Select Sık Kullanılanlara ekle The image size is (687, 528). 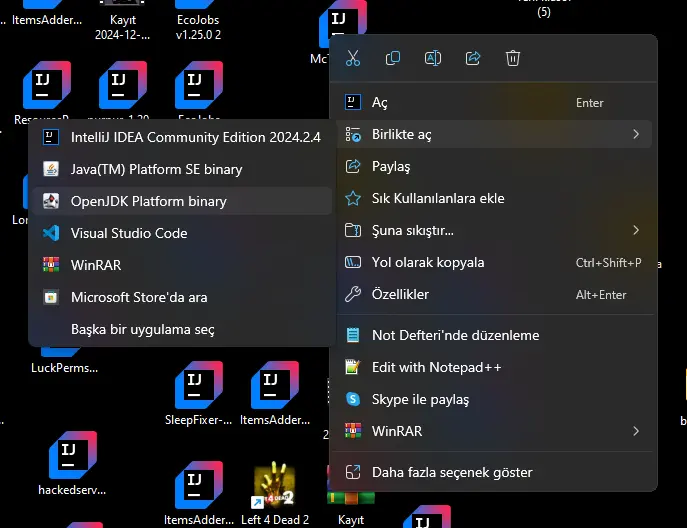(494, 198)
